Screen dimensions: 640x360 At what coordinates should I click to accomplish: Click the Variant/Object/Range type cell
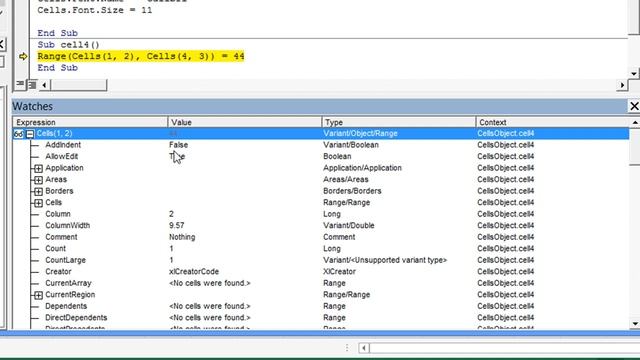(x=360, y=133)
